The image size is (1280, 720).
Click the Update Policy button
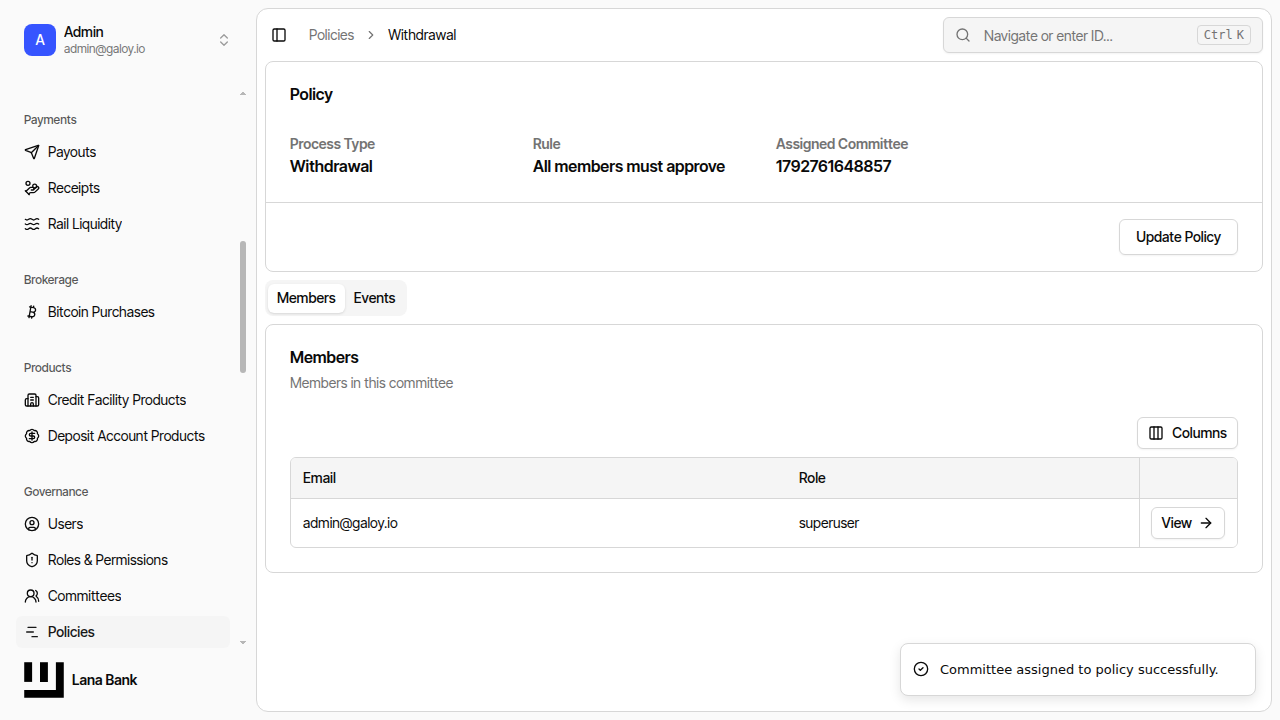pos(1178,237)
